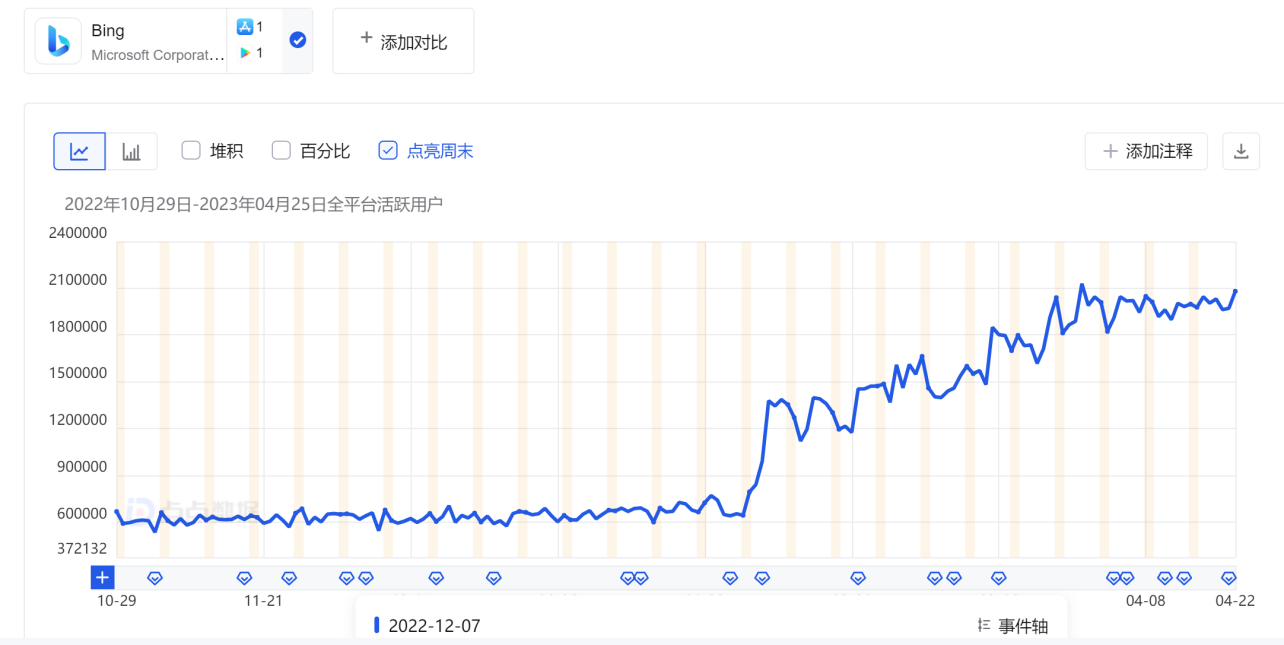Click the event axis list icon

(982, 624)
